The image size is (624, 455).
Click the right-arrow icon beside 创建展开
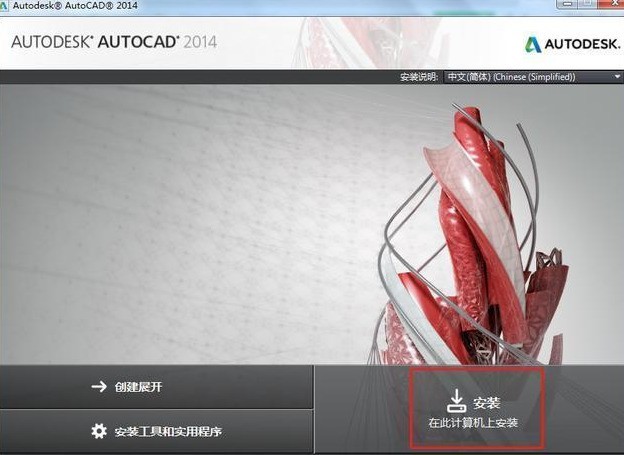pos(98,386)
